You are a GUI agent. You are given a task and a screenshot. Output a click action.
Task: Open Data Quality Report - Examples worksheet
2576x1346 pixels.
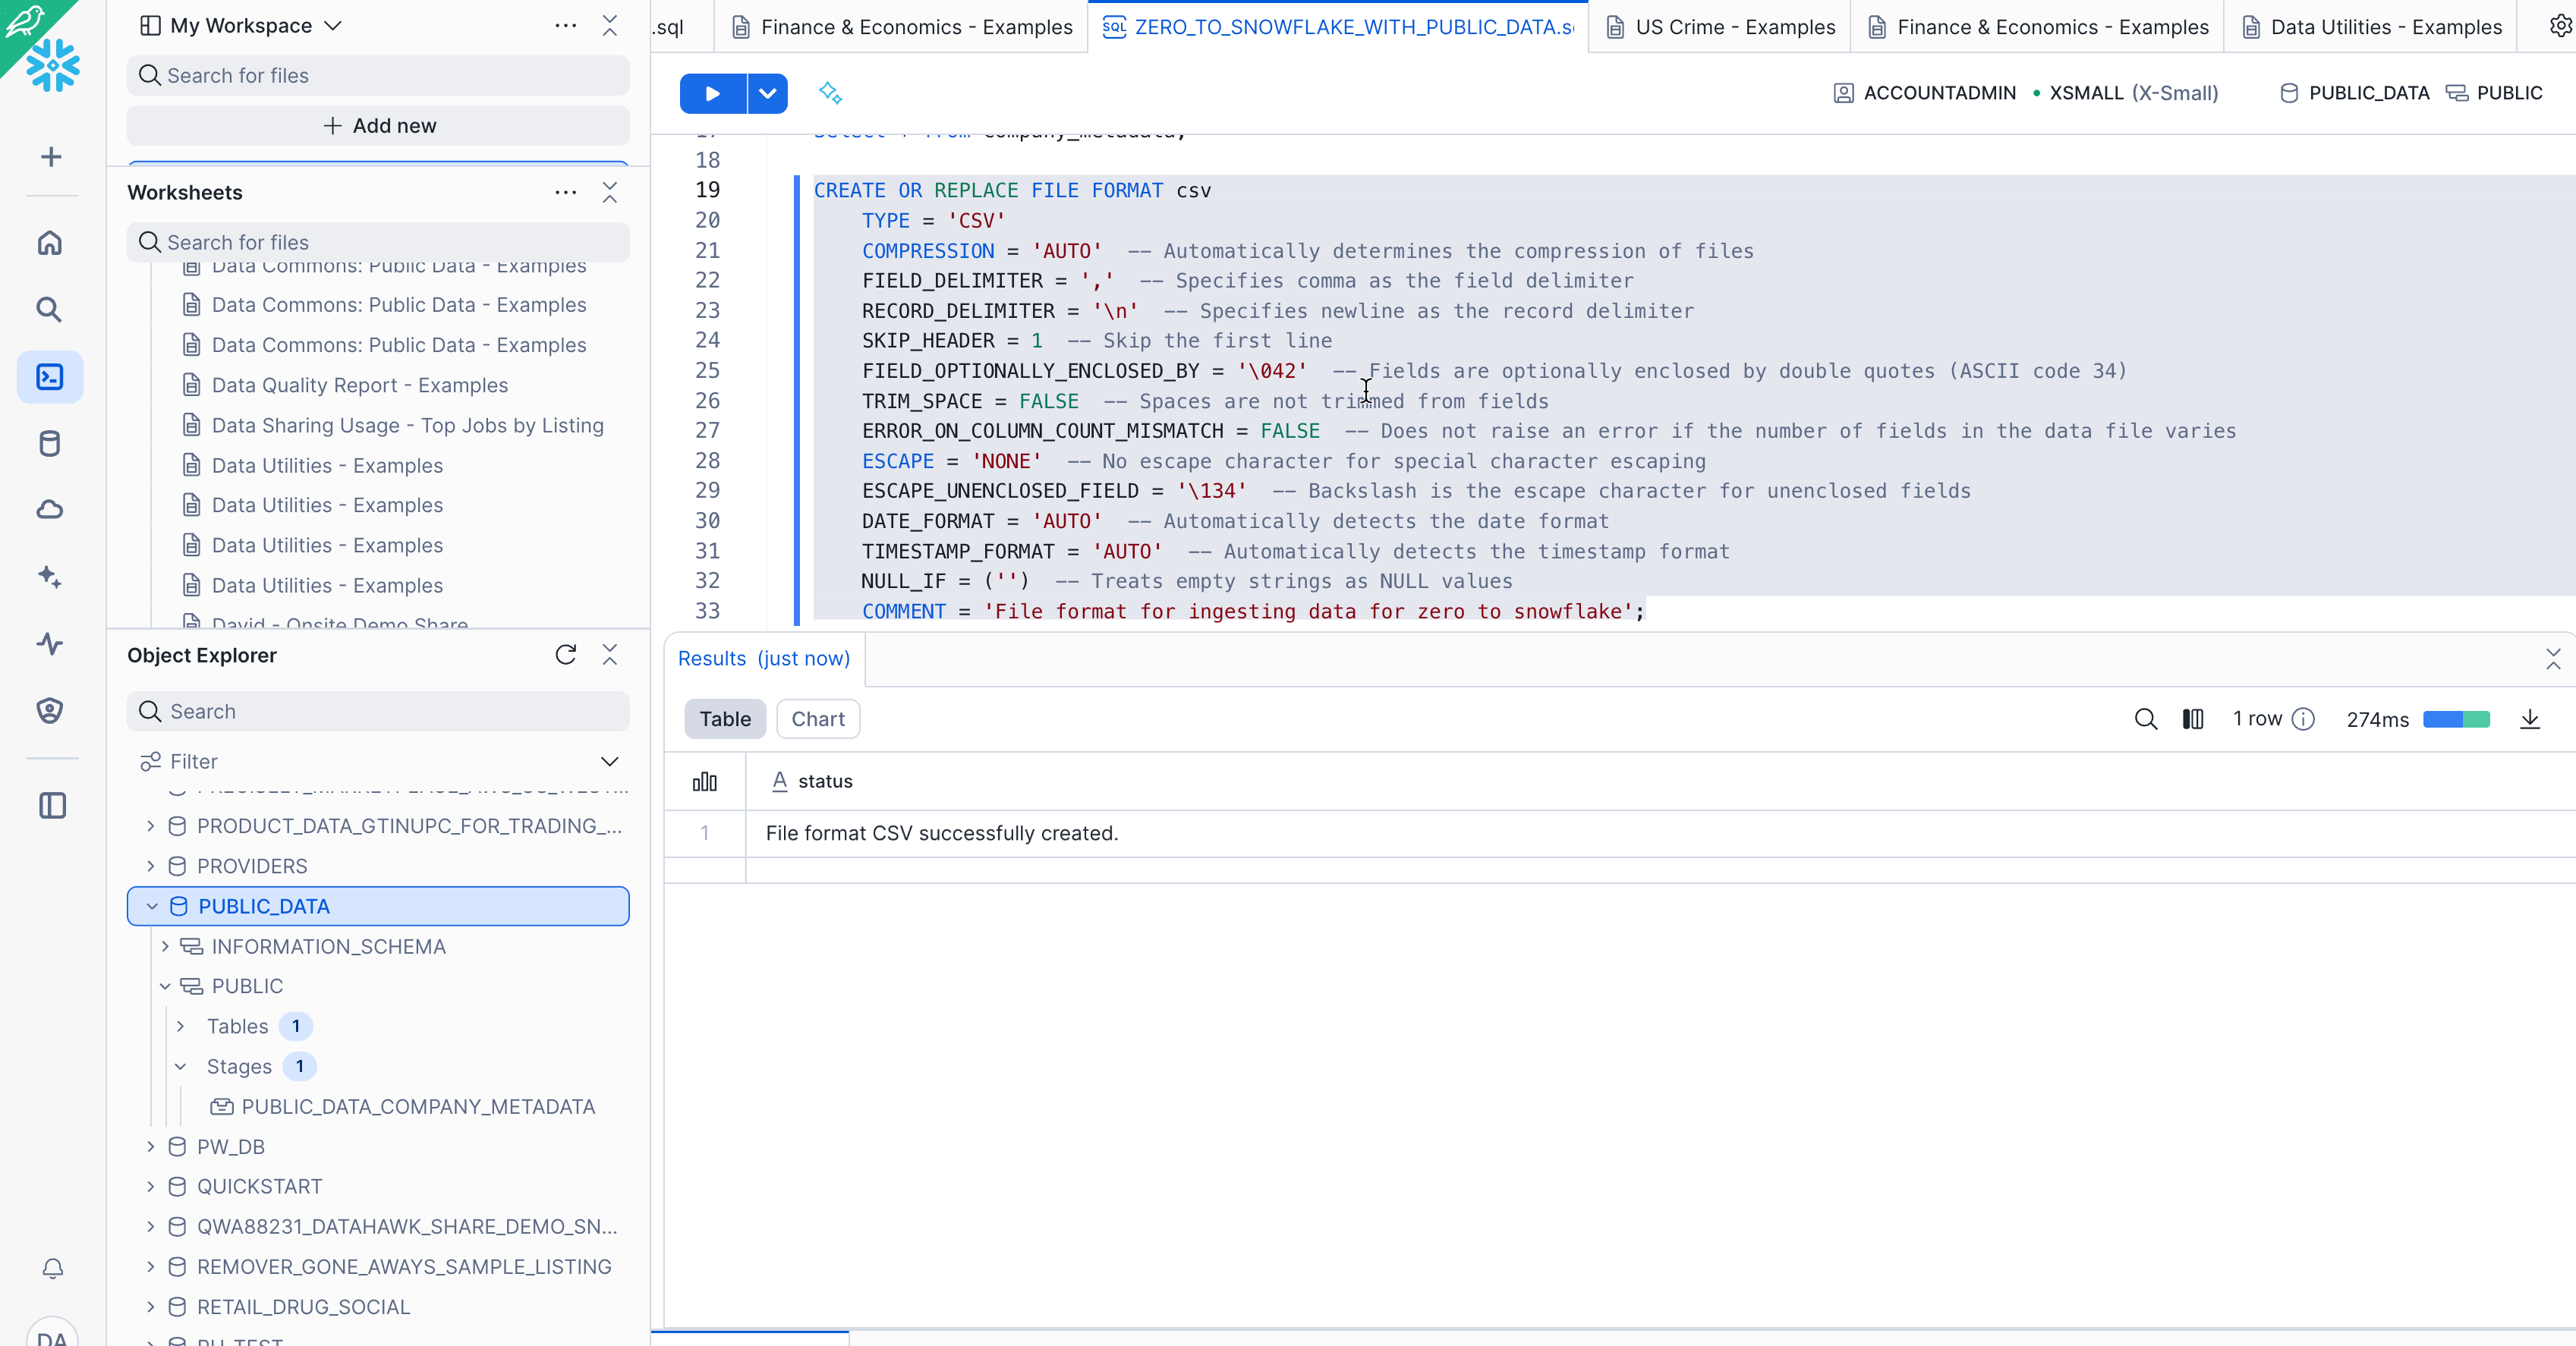359,385
